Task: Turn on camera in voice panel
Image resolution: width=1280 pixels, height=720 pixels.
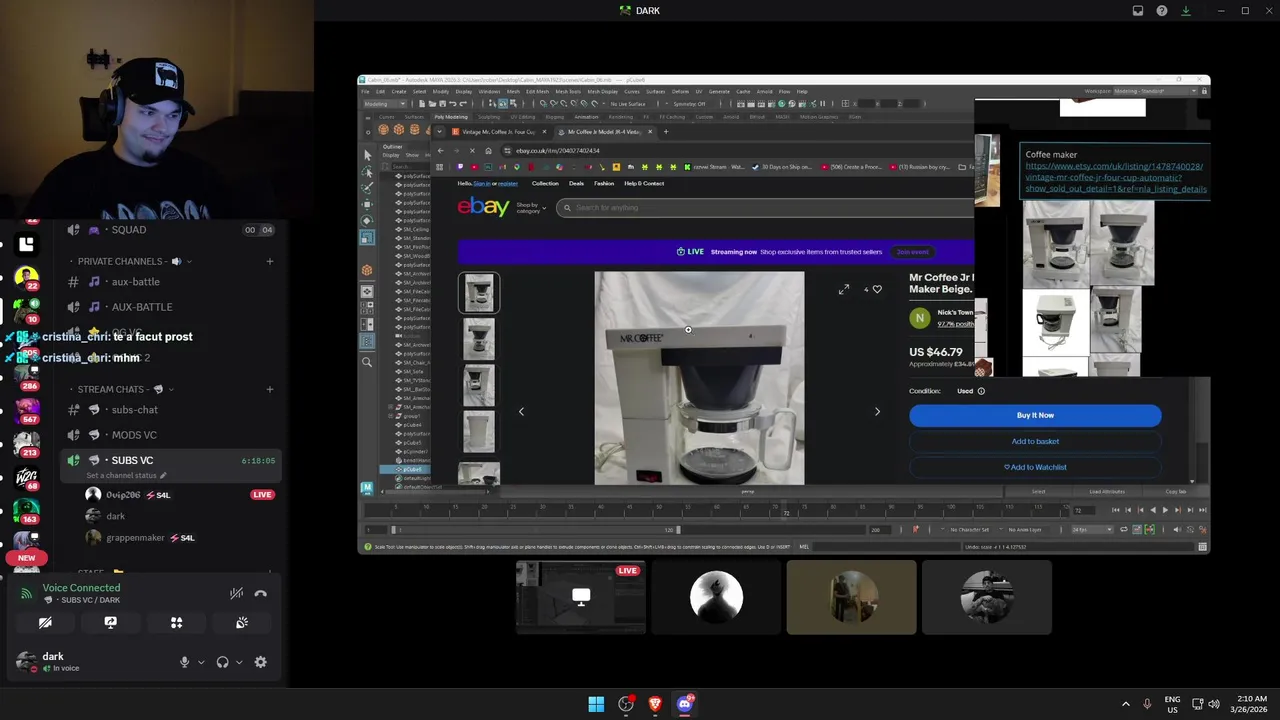Action: (x=45, y=622)
